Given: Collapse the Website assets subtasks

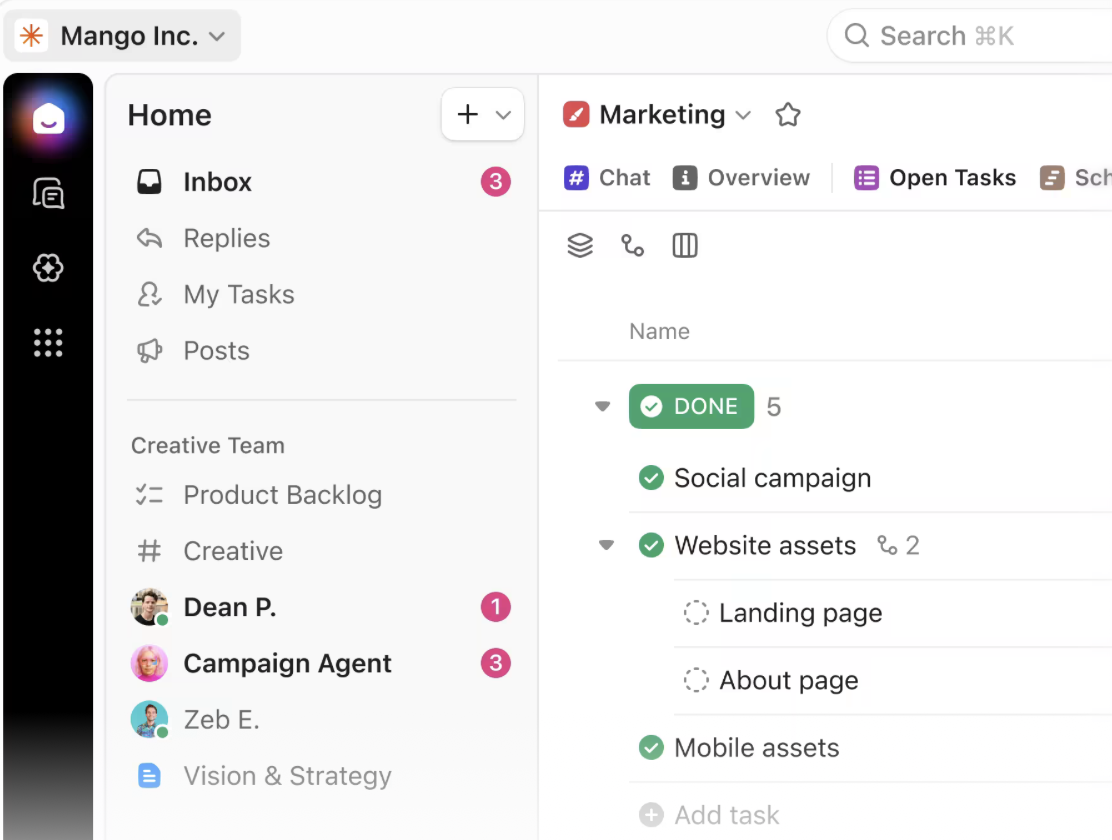Looking at the screenshot, I should click(606, 546).
